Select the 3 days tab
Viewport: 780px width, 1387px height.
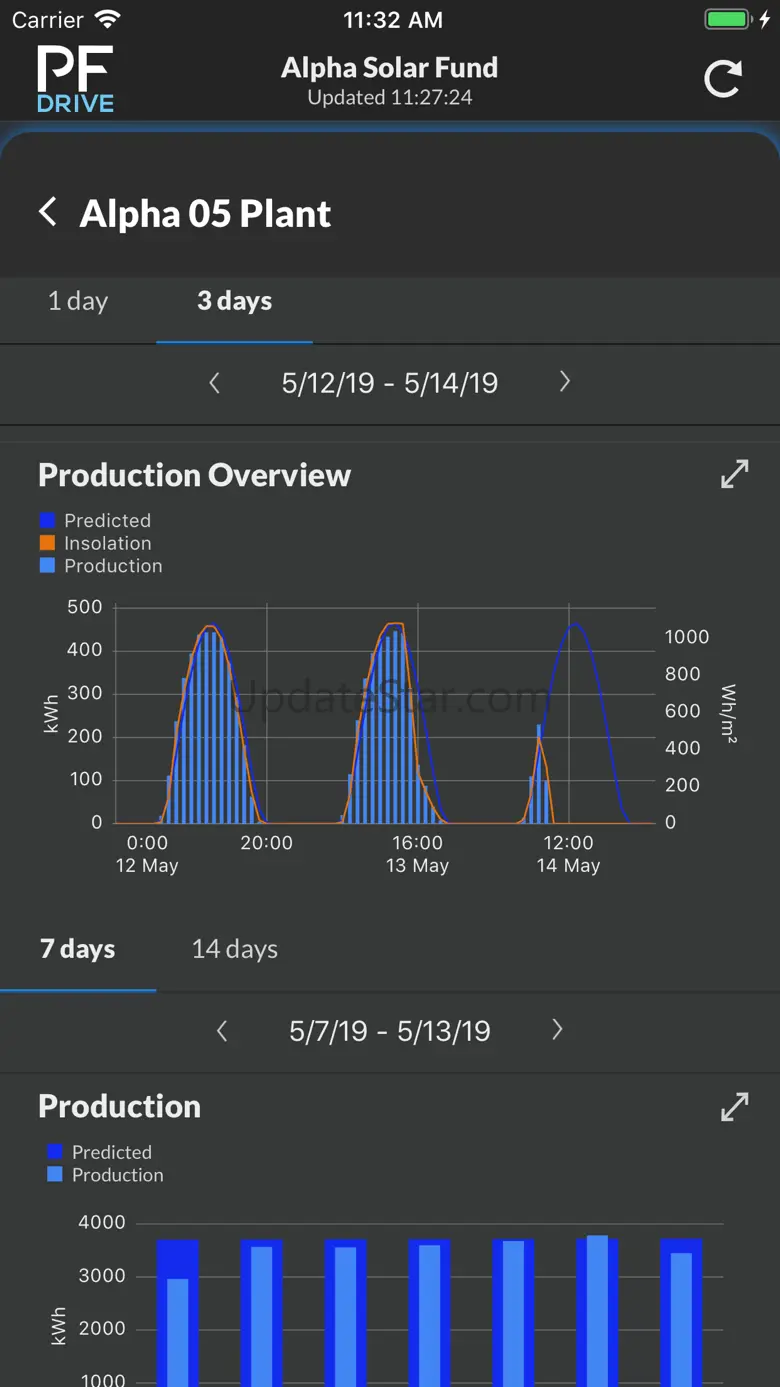[x=234, y=301]
